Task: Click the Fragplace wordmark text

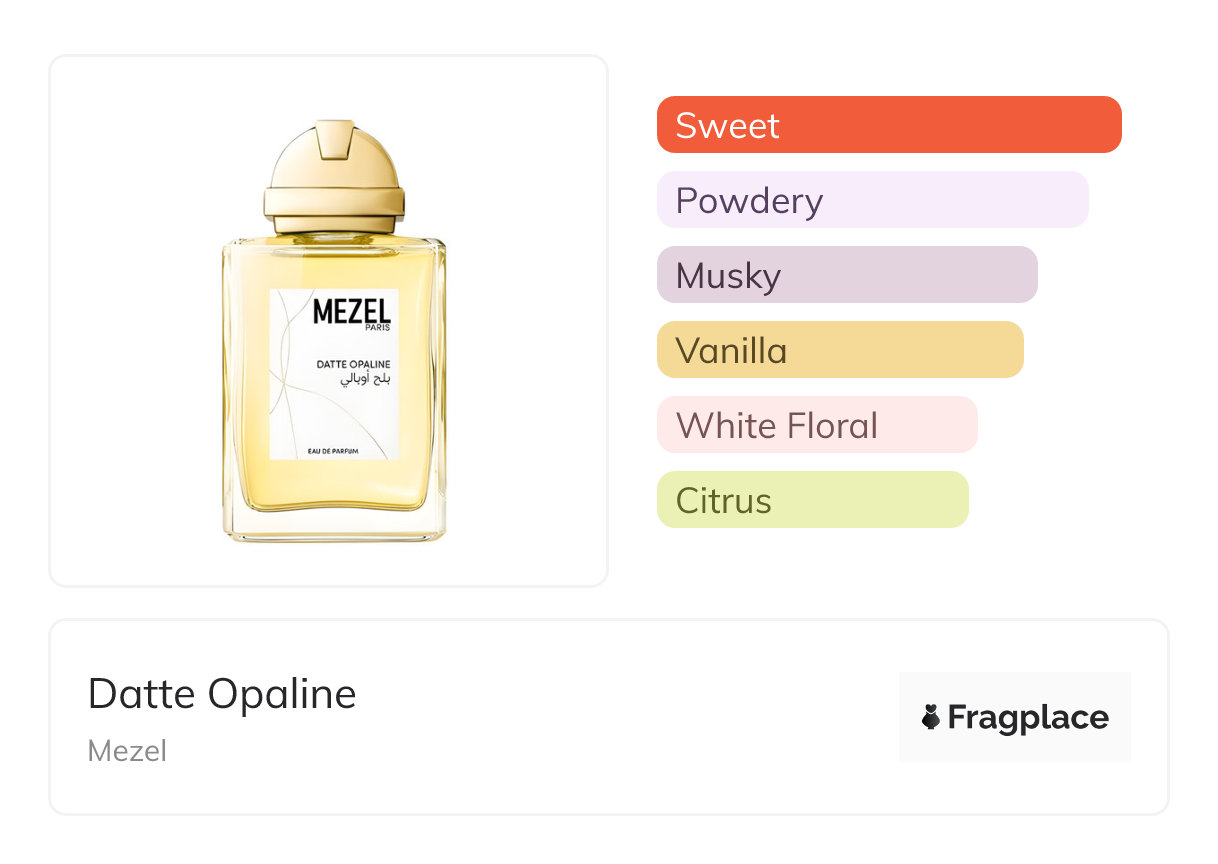Action: 1028,718
